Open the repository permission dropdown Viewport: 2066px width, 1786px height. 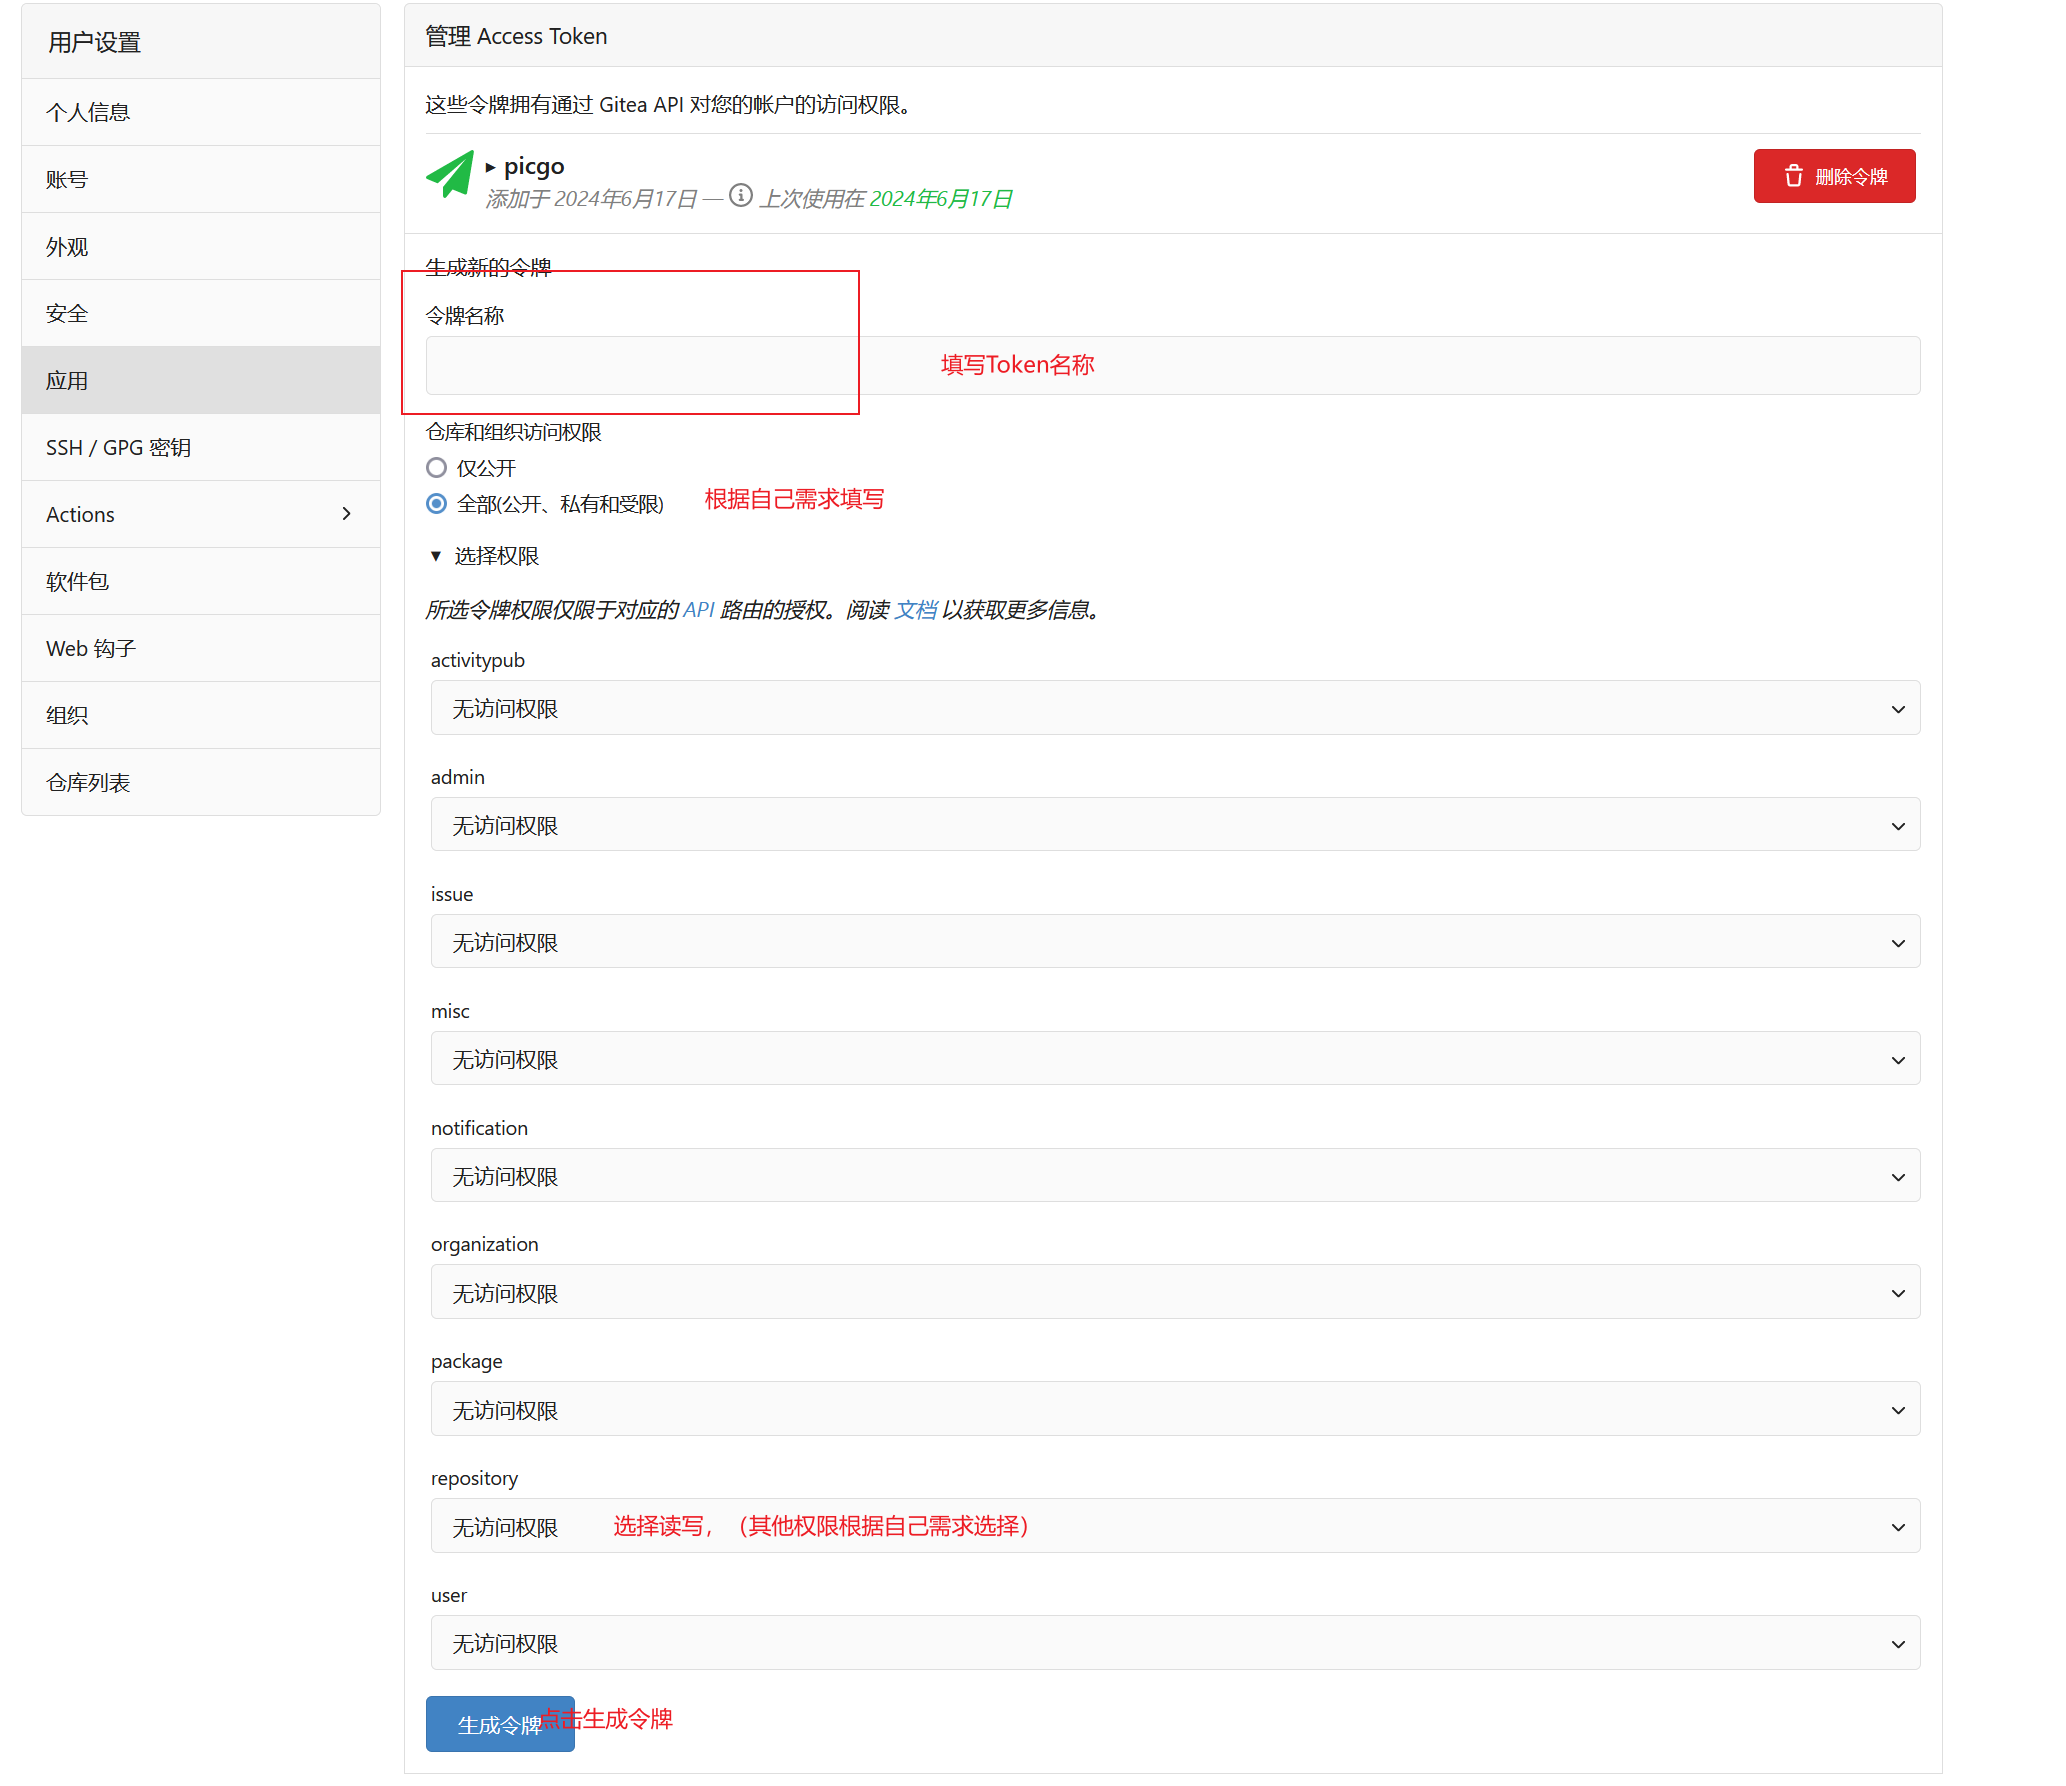click(x=1175, y=1527)
